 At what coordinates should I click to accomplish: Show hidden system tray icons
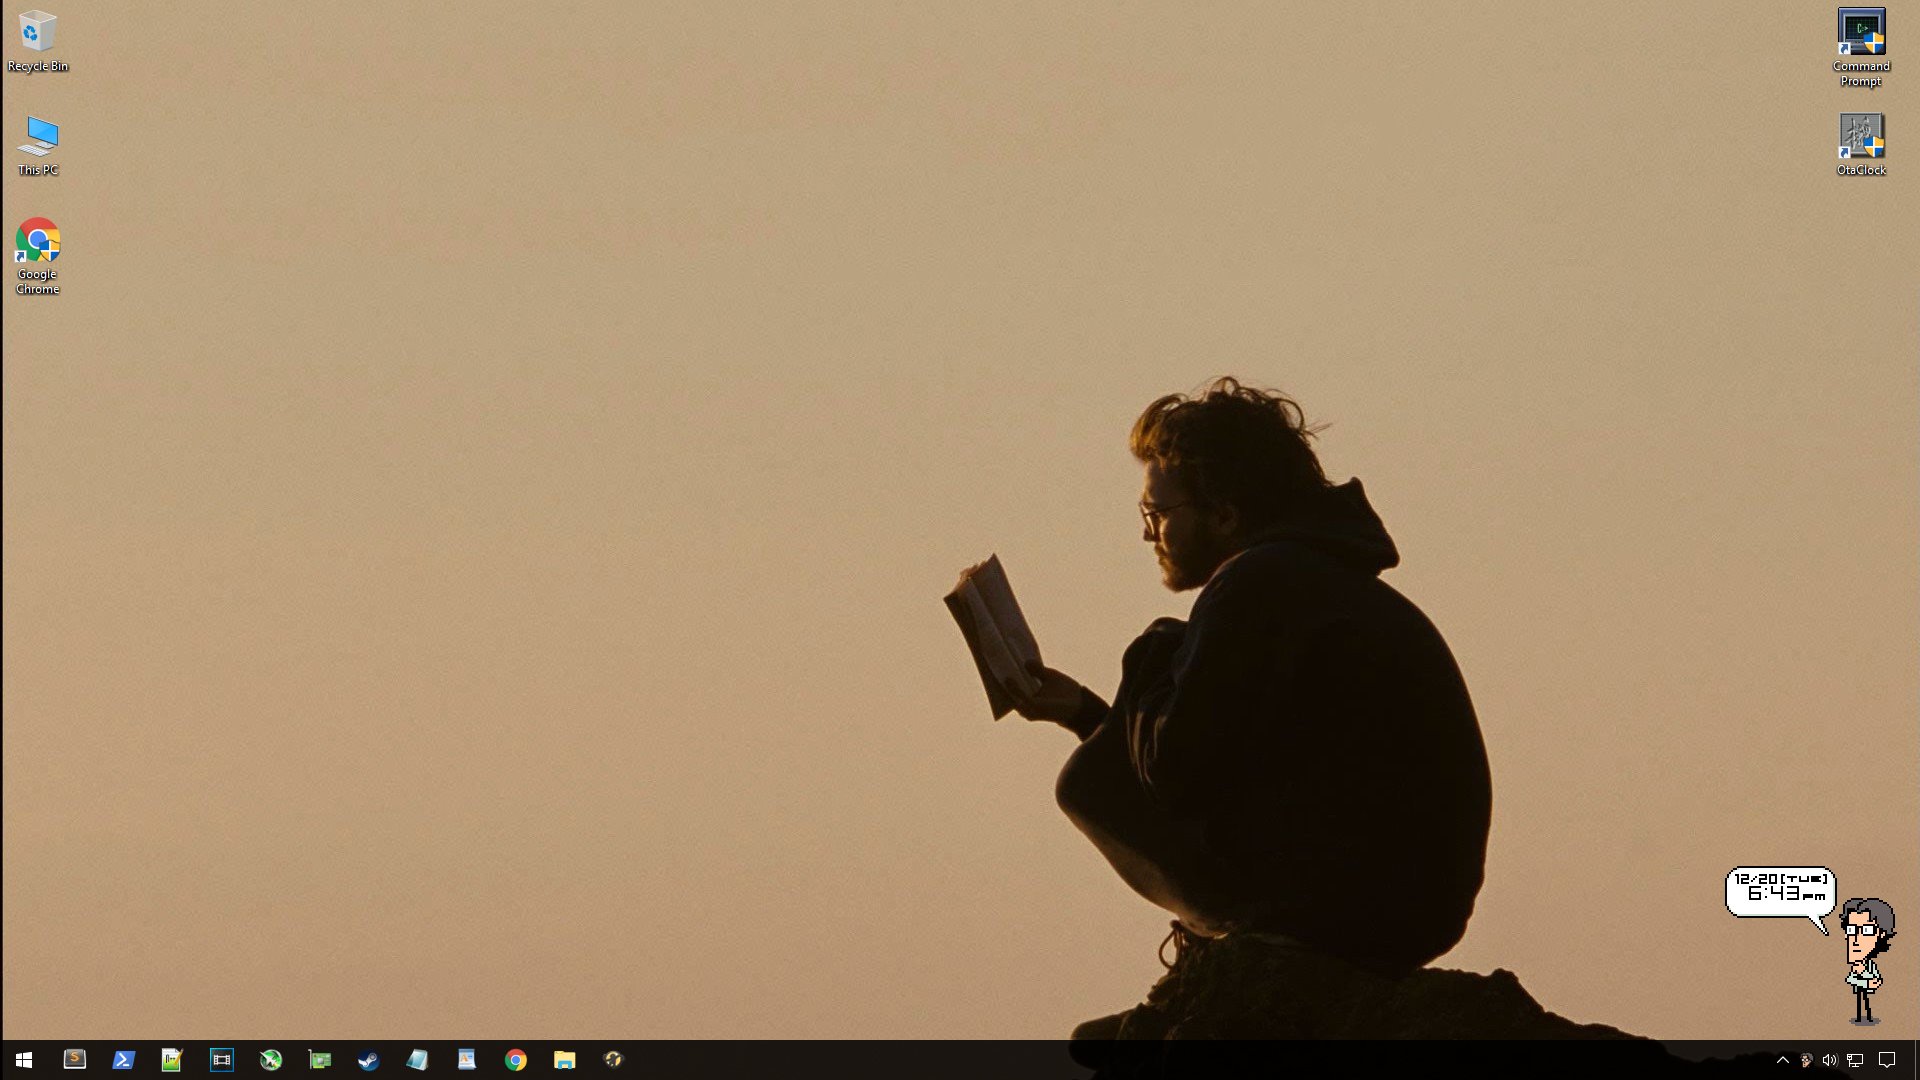(x=1782, y=1060)
